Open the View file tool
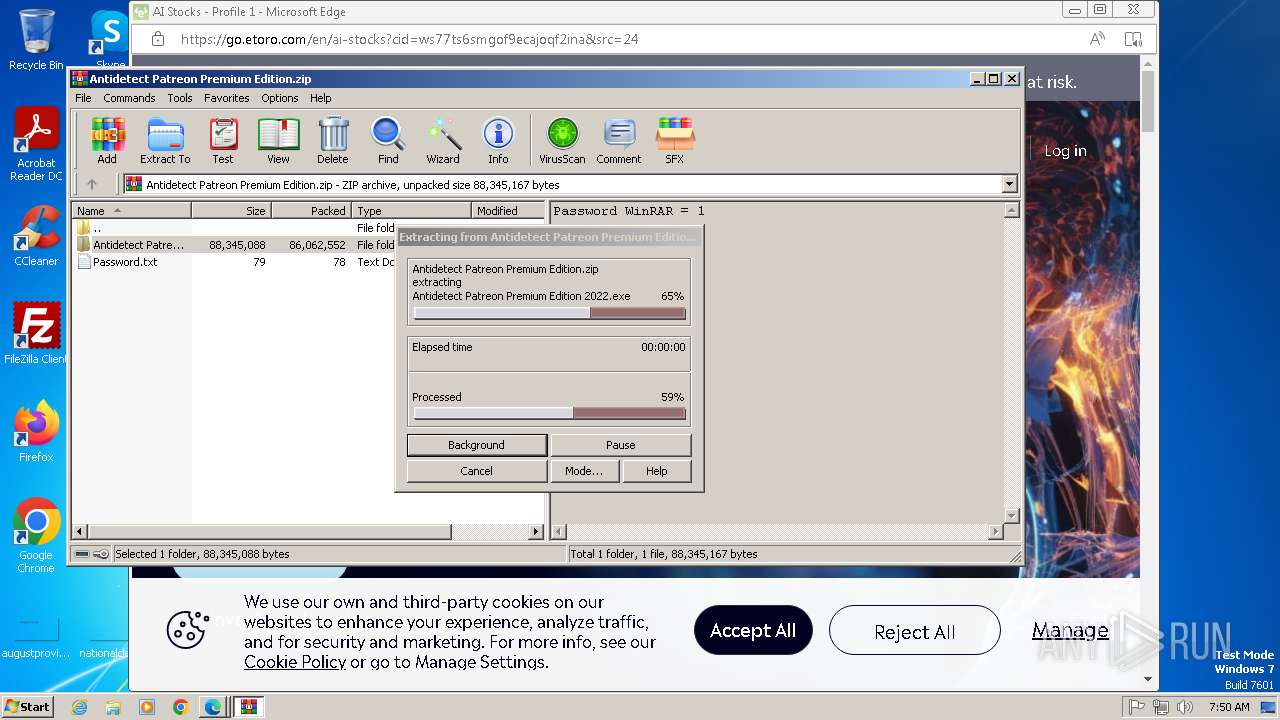Screen dimensions: 1280x720 coord(278,141)
